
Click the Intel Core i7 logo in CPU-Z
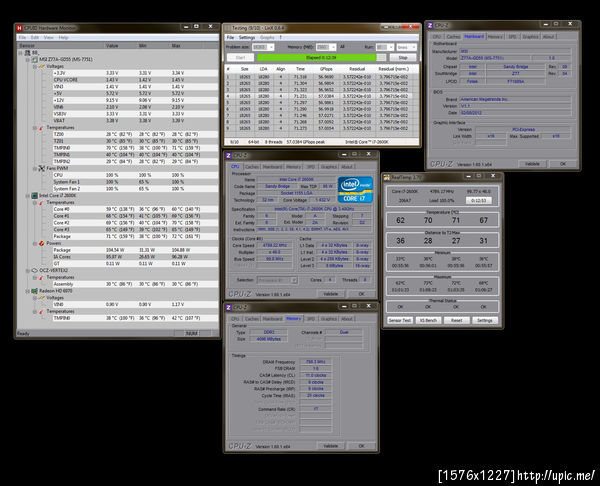point(355,189)
